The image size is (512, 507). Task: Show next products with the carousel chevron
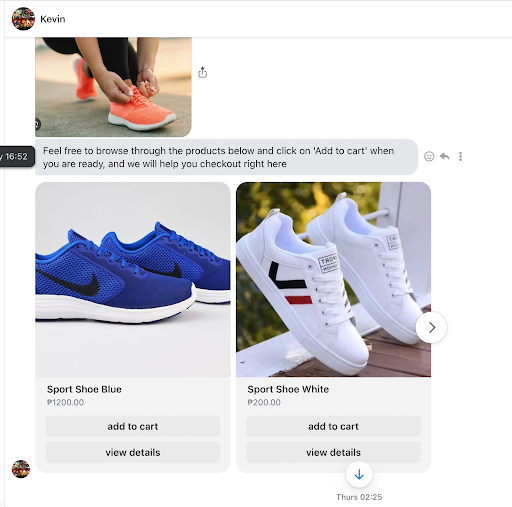tap(431, 327)
